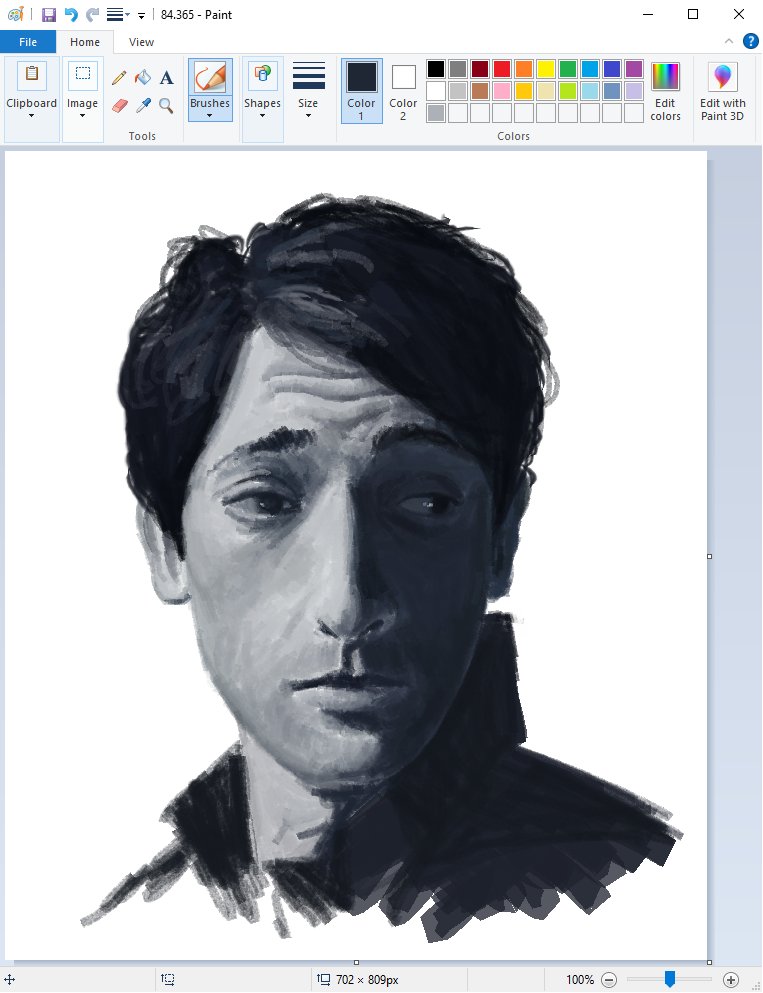Activate the Color 1 selector
This screenshot has height=993, width=763.
[361, 91]
